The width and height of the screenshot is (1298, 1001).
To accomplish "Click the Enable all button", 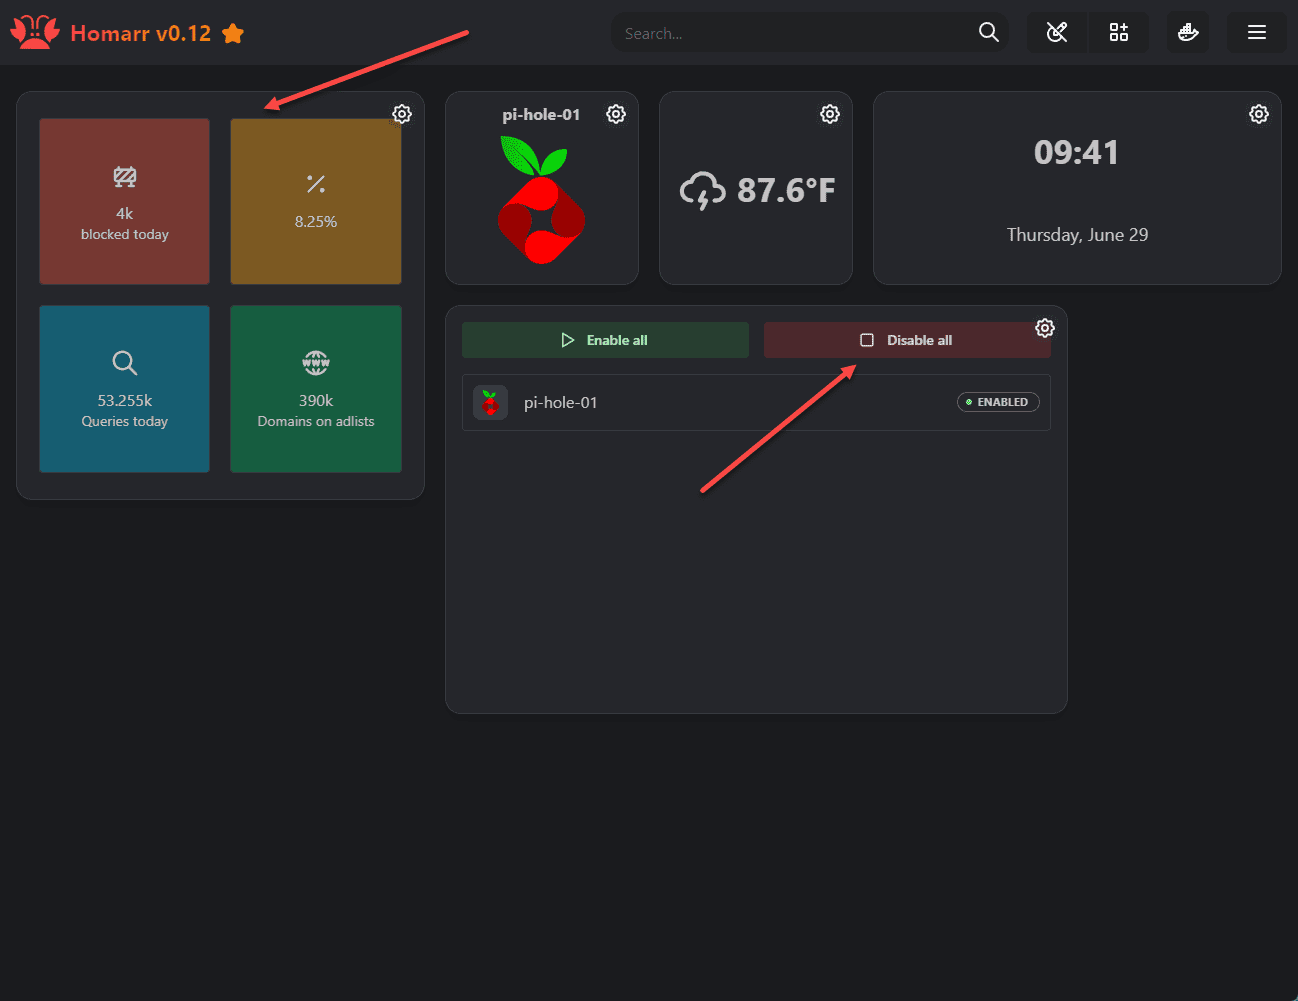I will [x=605, y=340].
